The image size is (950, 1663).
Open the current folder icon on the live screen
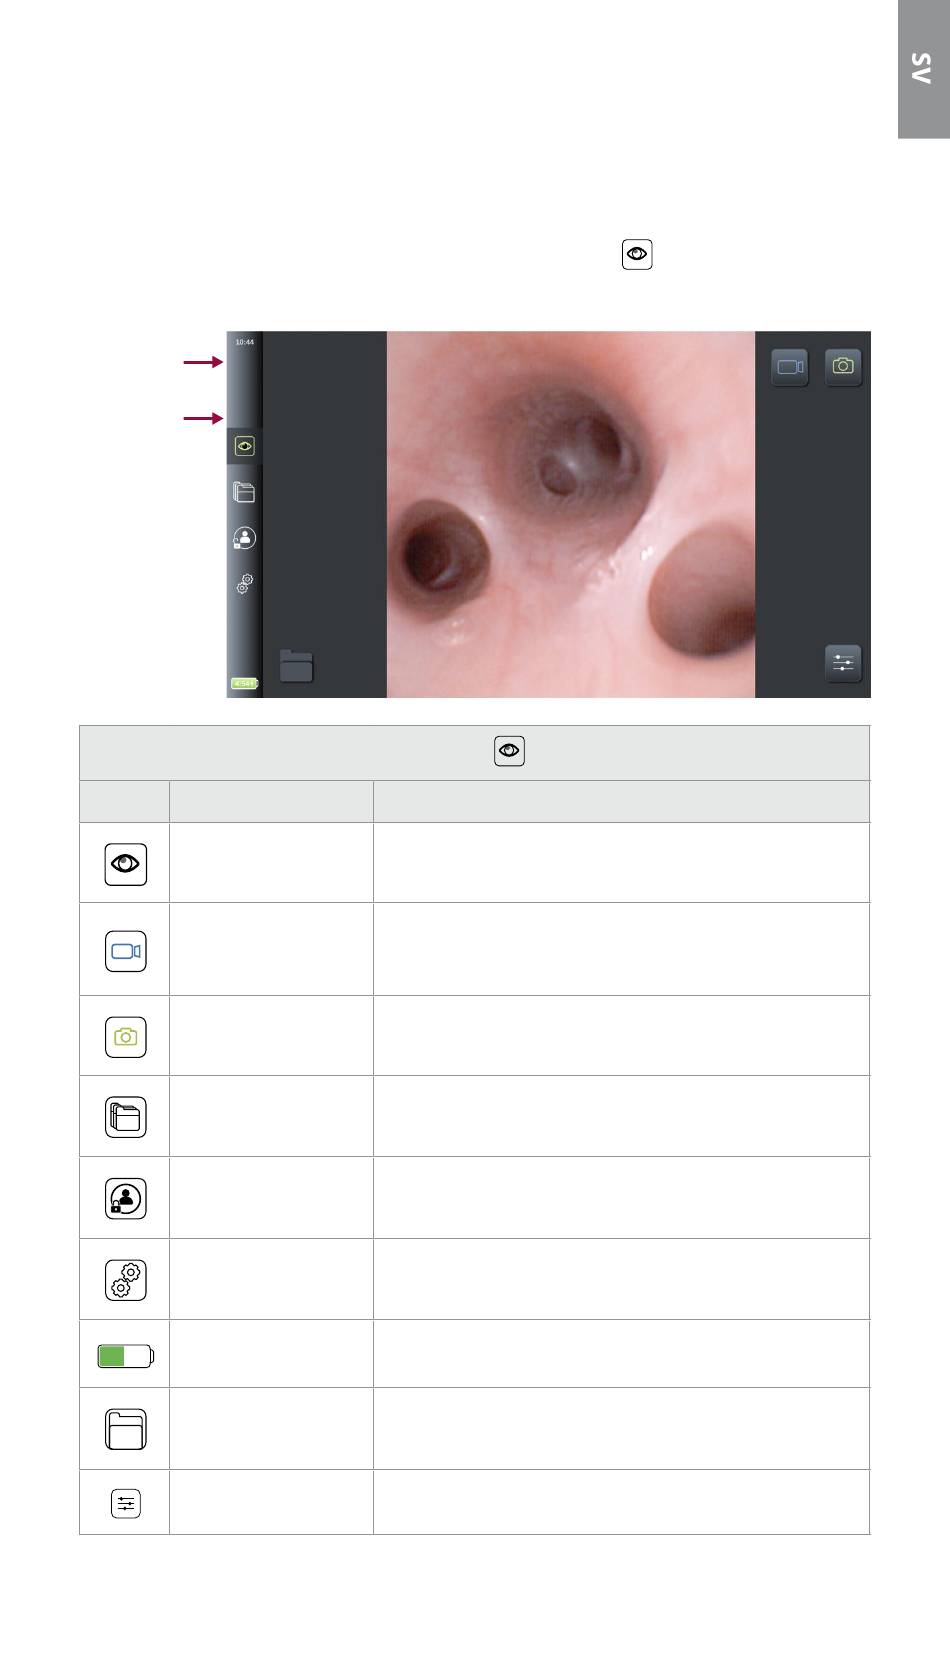tap(297, 666)
